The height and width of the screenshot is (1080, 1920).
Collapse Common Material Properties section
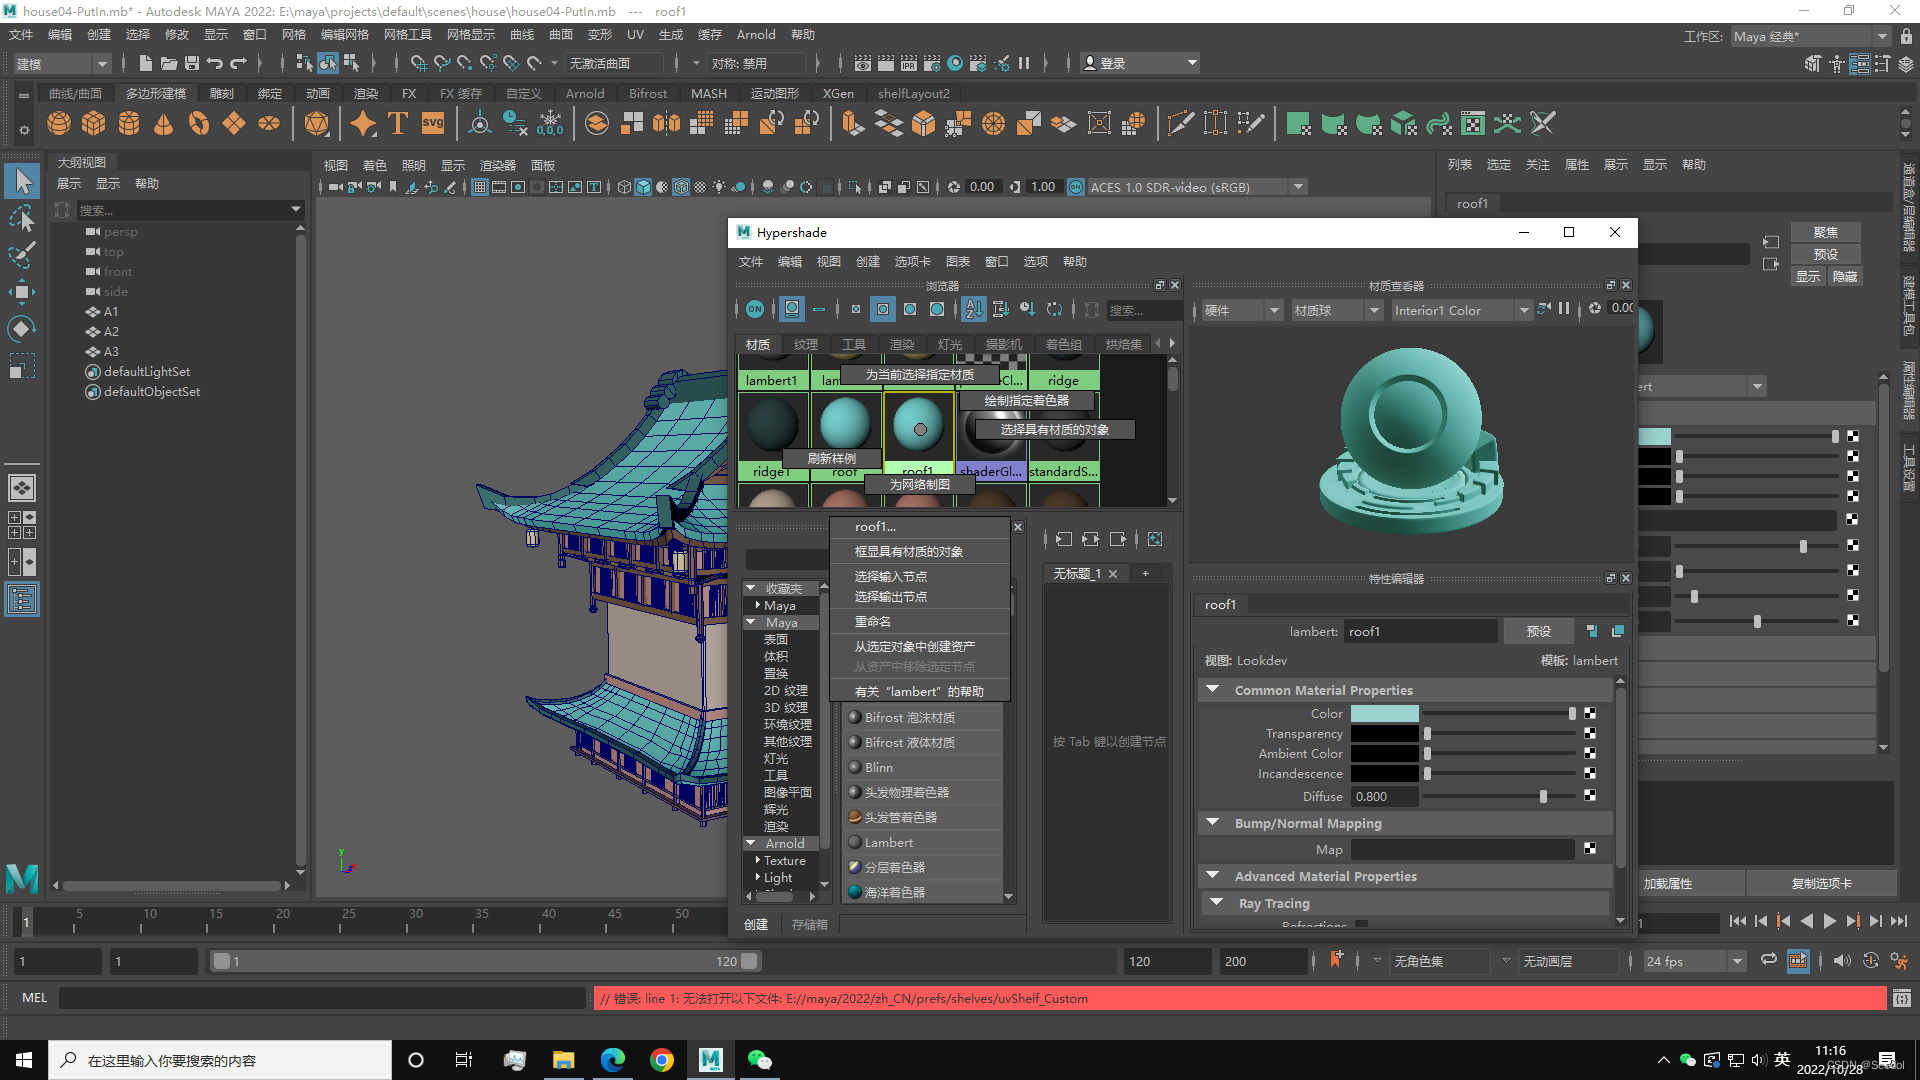point(1213,690)
